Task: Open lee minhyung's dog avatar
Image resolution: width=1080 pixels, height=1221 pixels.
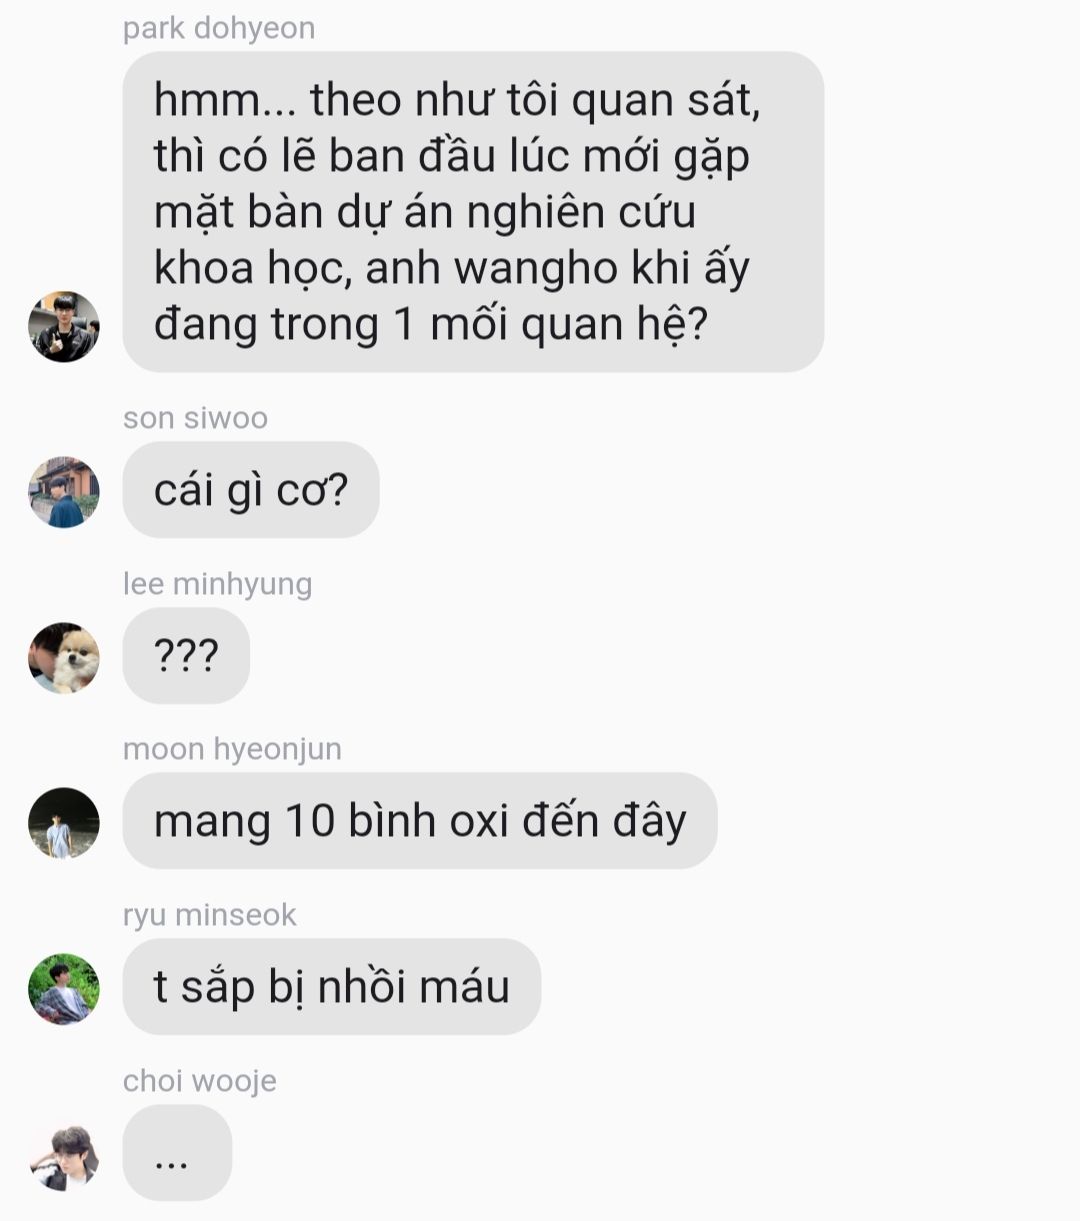Action: (x=64, y=658)
